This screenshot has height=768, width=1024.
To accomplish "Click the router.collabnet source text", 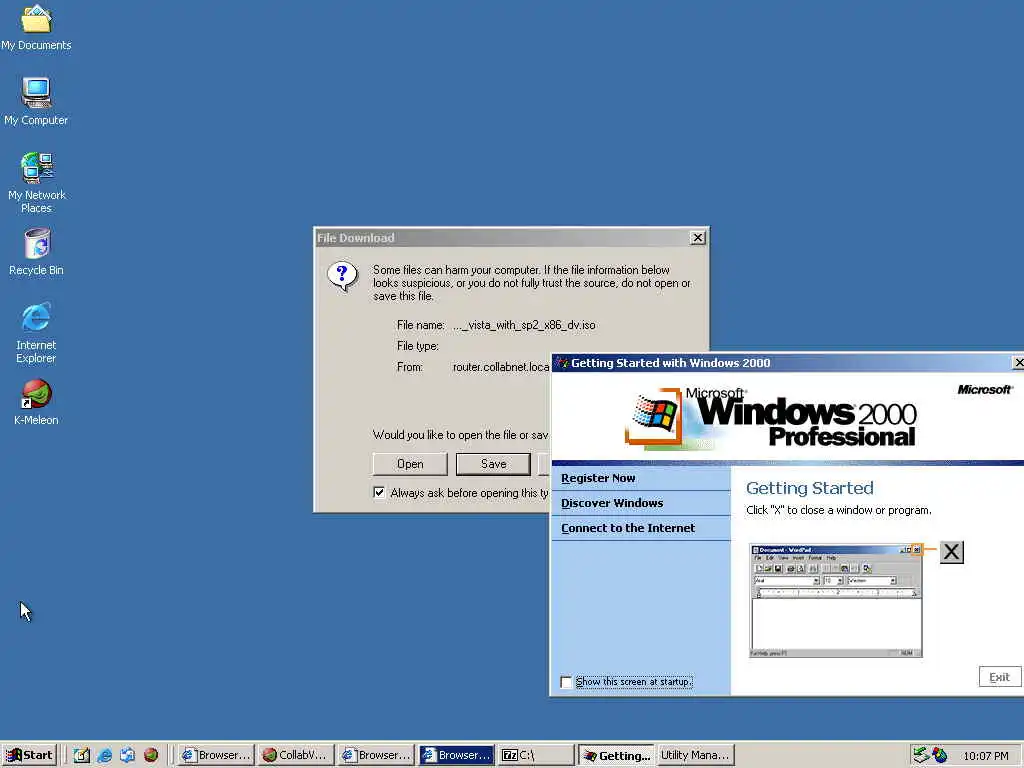I will tap(501, 367).
